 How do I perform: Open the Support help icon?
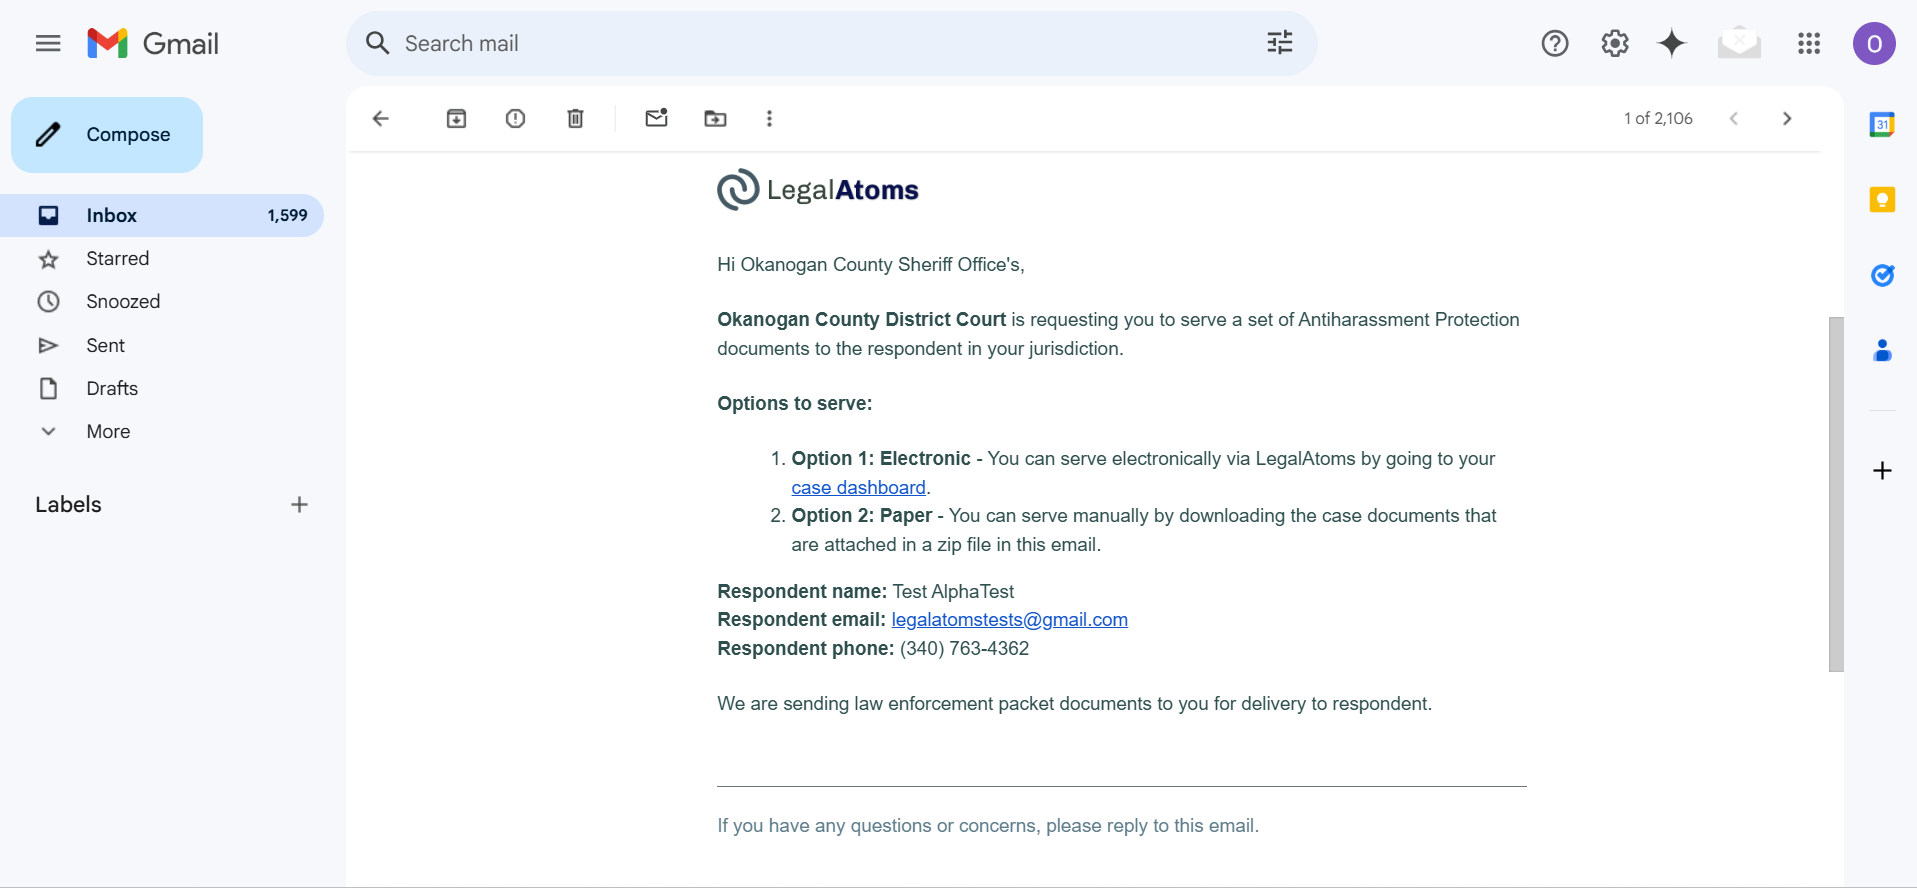click(1555, 43)
